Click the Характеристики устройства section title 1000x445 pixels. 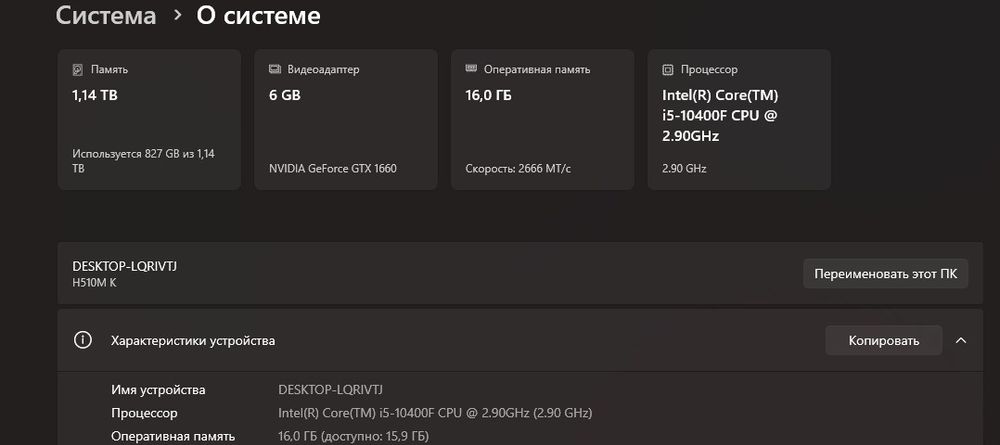click(x=192, y=340)
